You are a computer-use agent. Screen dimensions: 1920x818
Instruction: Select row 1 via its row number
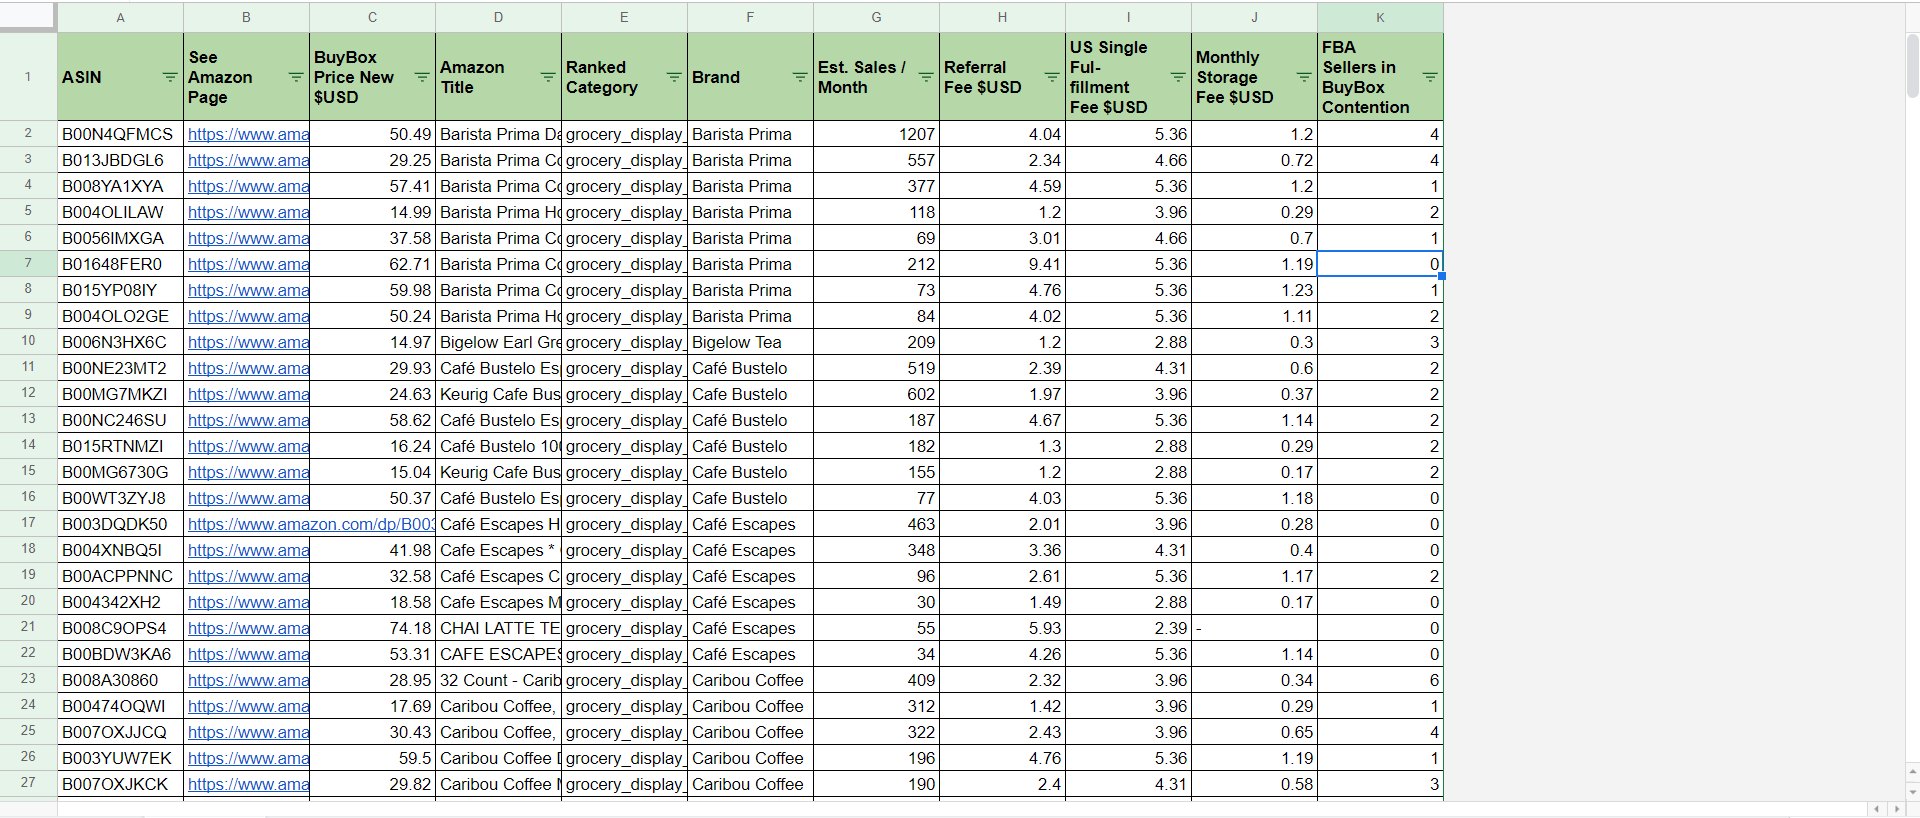click(x=28, y=77)
